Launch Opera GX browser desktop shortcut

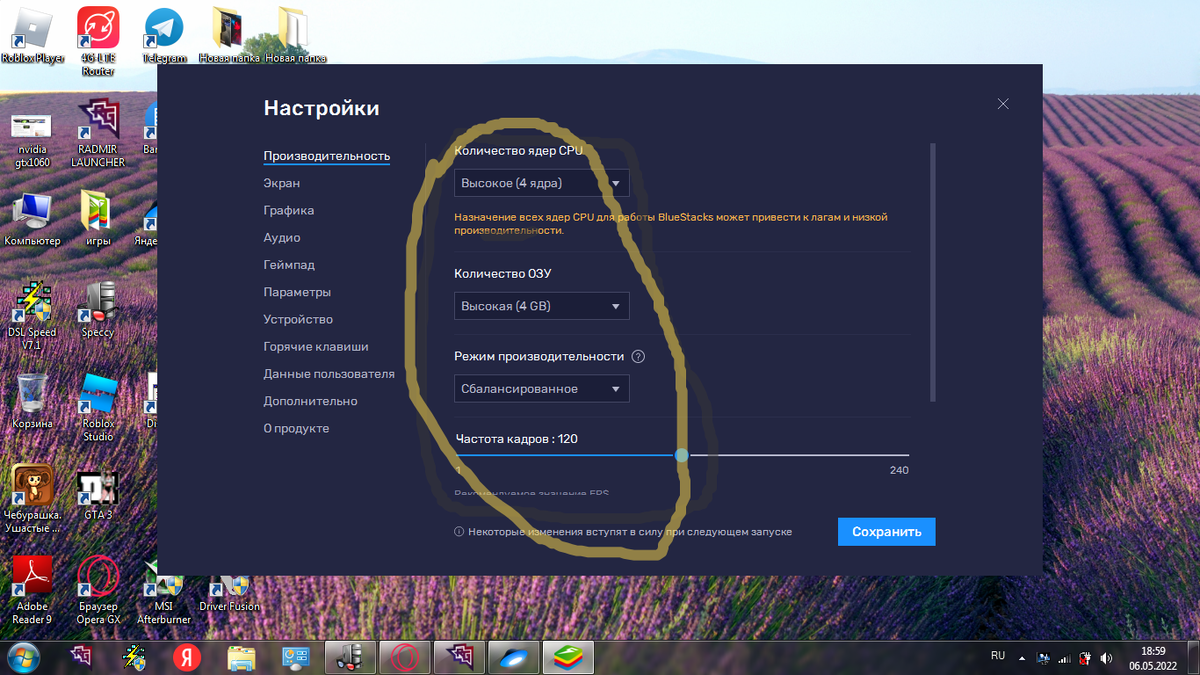tap(98, 590)
